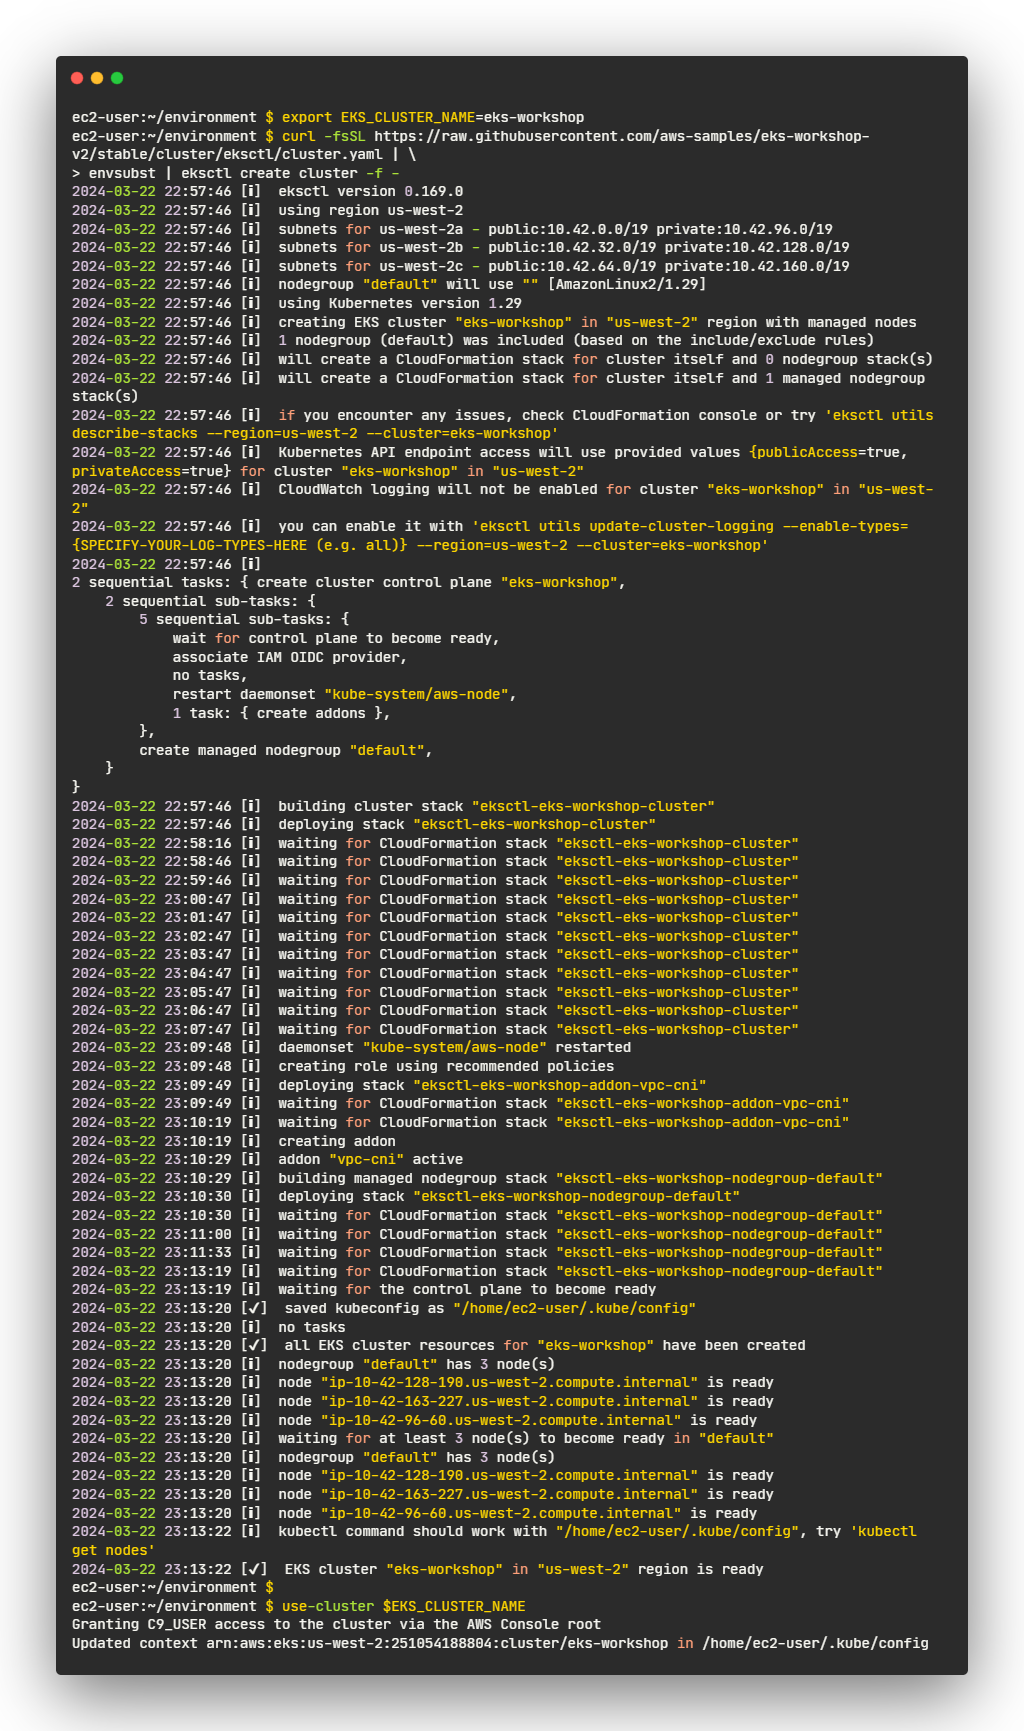Screen dimensions: 1024x1731
Task: Click the '{publicAccess=true,' value
Action: 829,452
